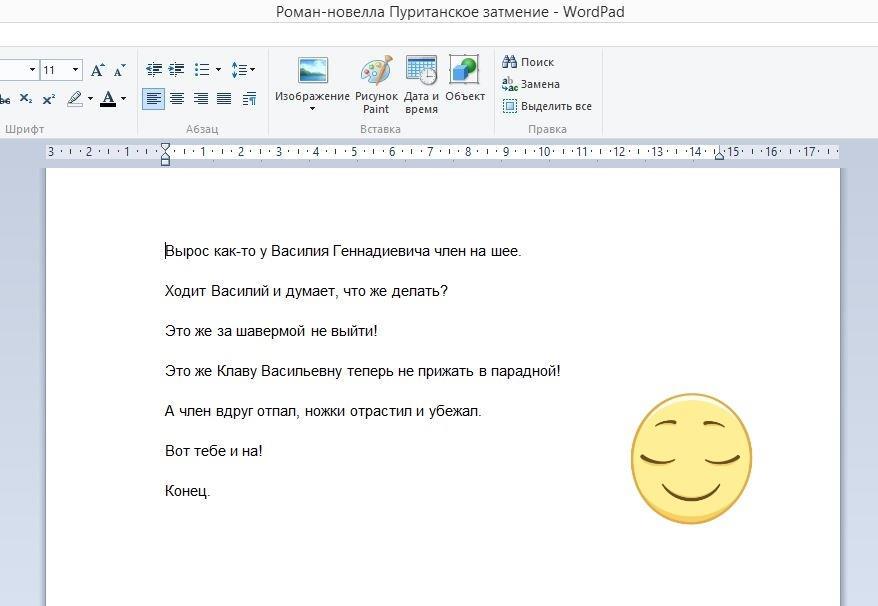Image resolution: width=878 pixels, height=606 pixels.
Task: Apply superscript formatting
Action: pyautogui.click(x=48, y=99)
